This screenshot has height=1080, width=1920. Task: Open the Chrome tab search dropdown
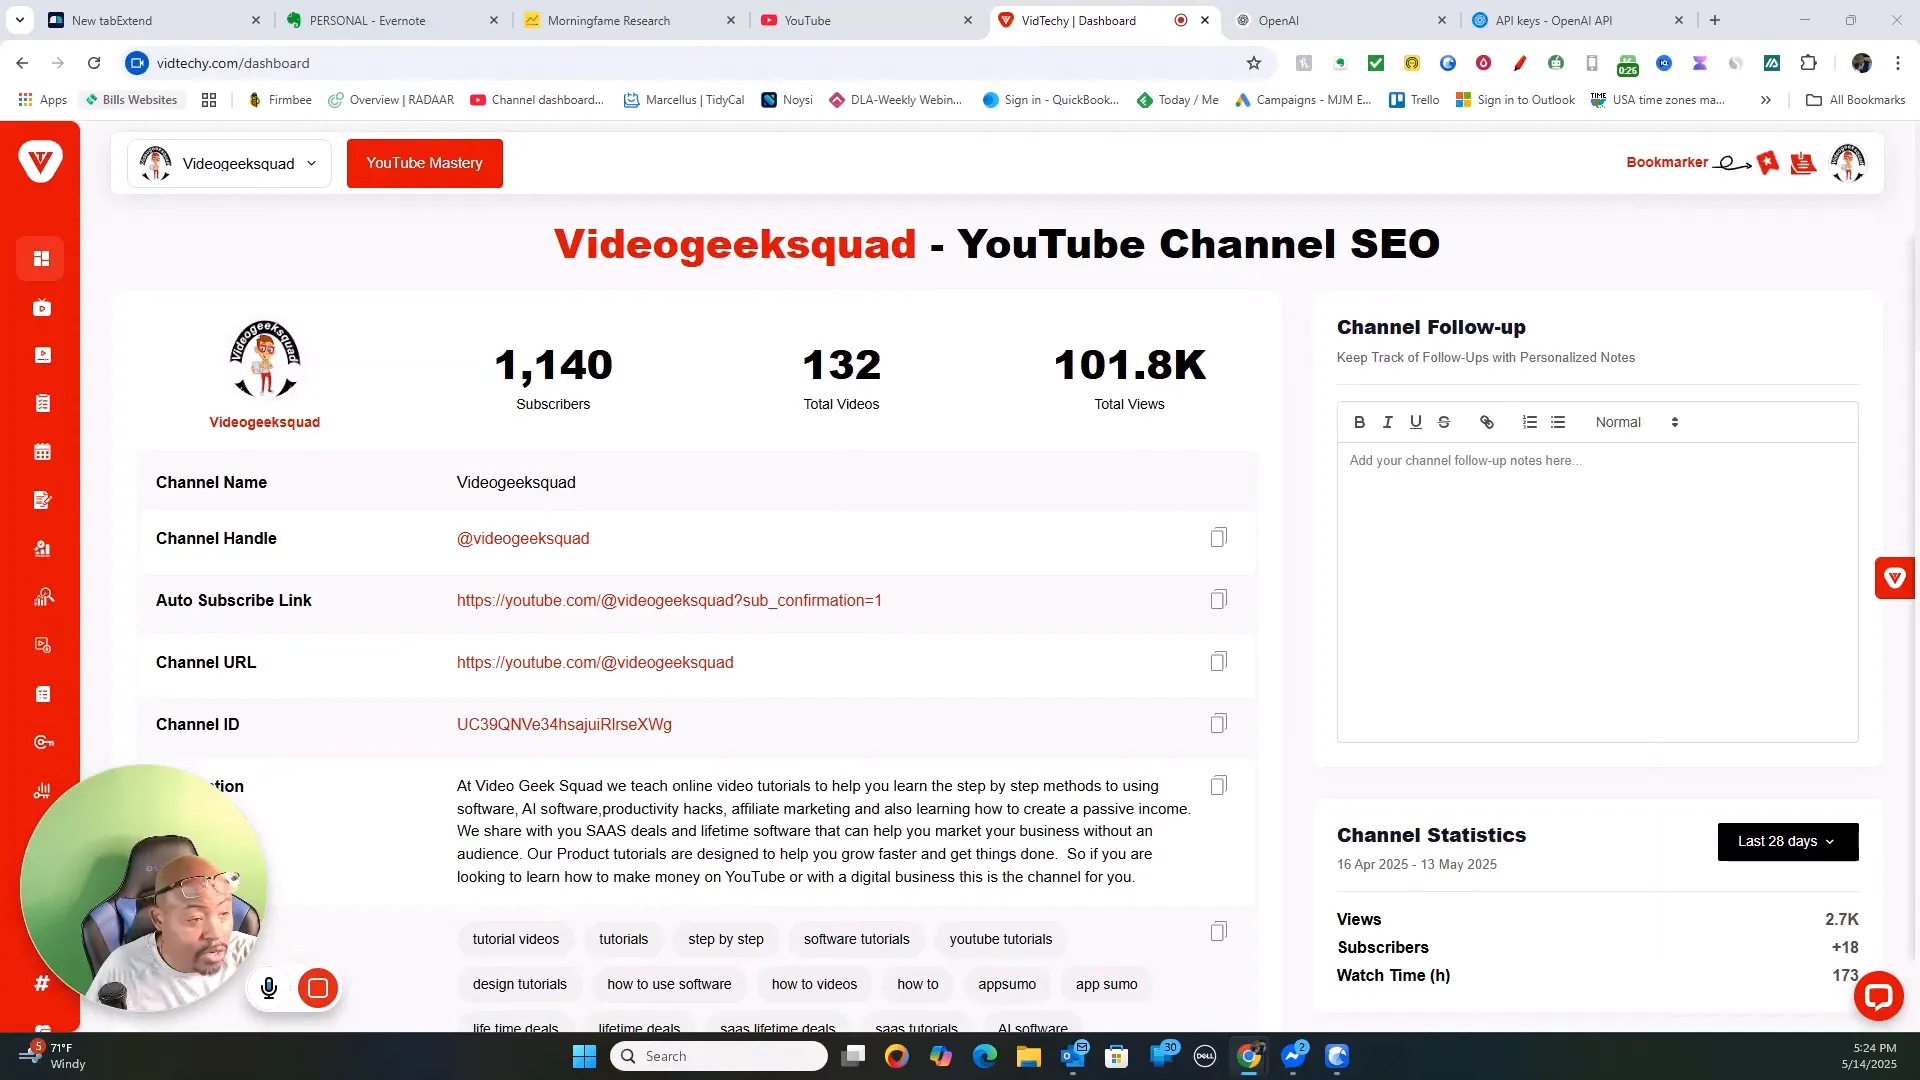(19, 20)
